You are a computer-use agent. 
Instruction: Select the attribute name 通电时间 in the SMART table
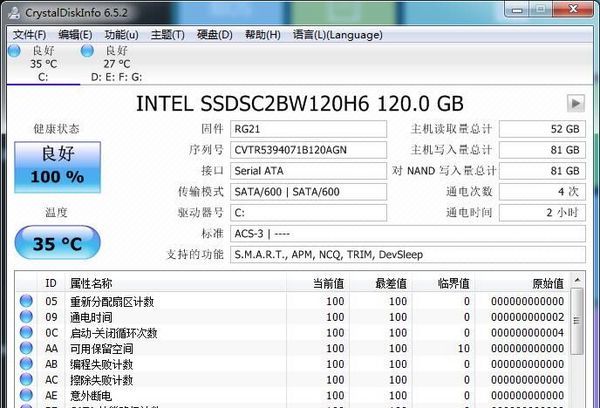pyautogui.click(x=91, y=317)
